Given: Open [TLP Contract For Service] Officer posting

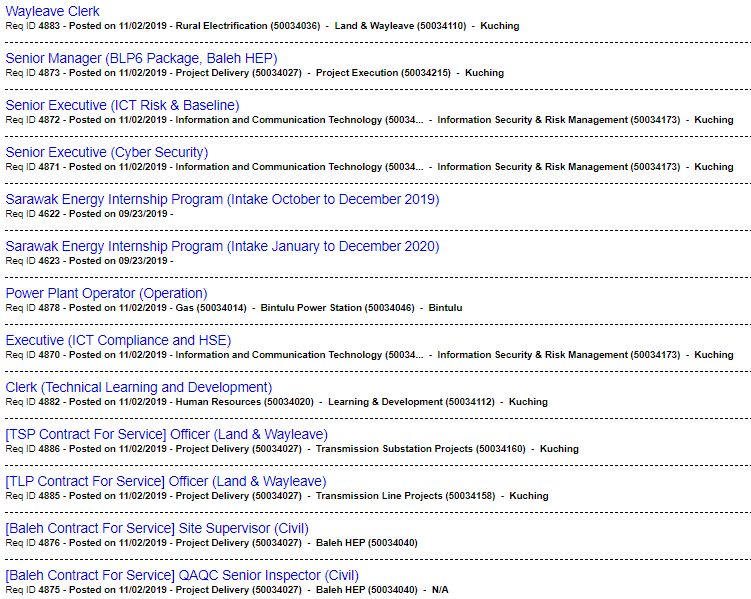Looking at the screenshot, I should 166,481.
